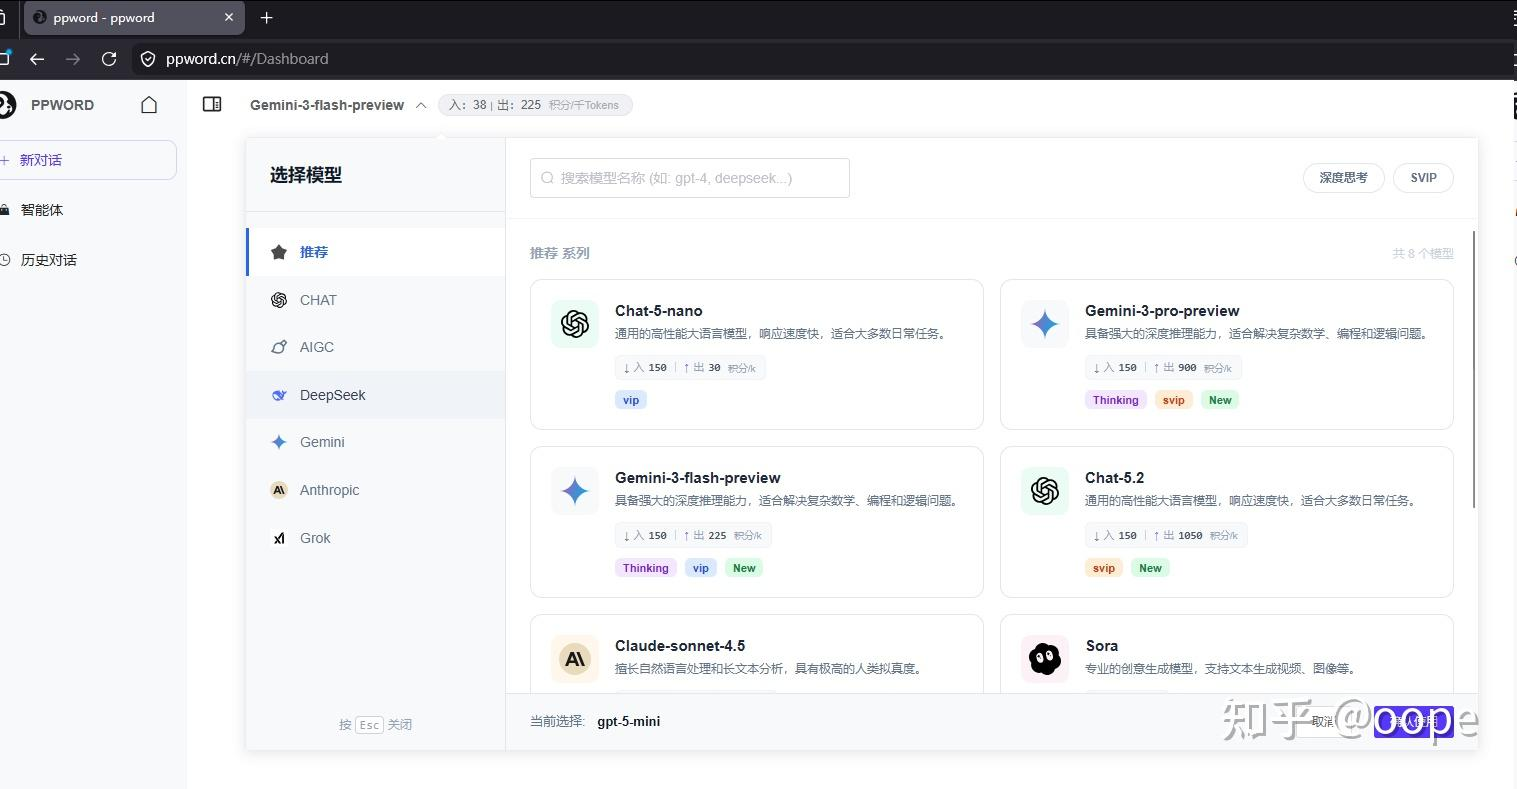Click the chevron next to the model name

click(421, 105)
